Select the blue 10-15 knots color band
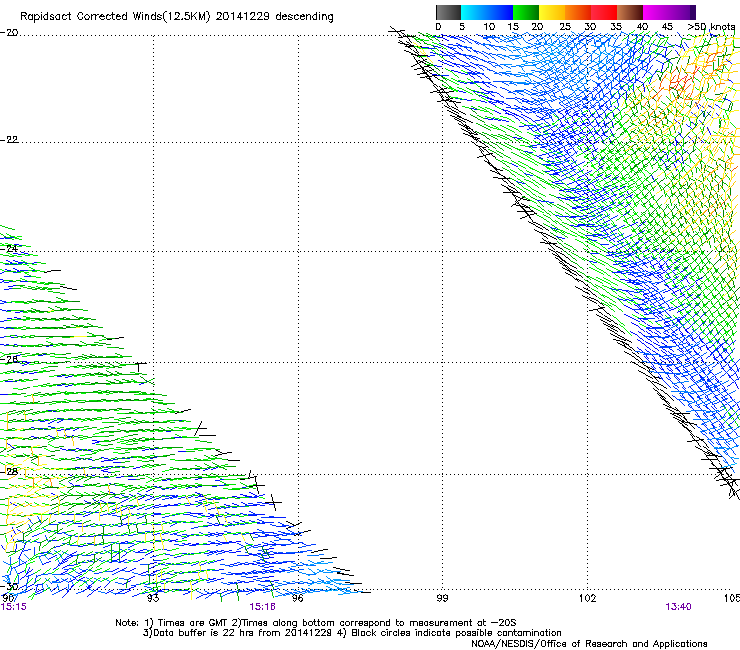The image size is (740, 650). click(x=500, y=12)
